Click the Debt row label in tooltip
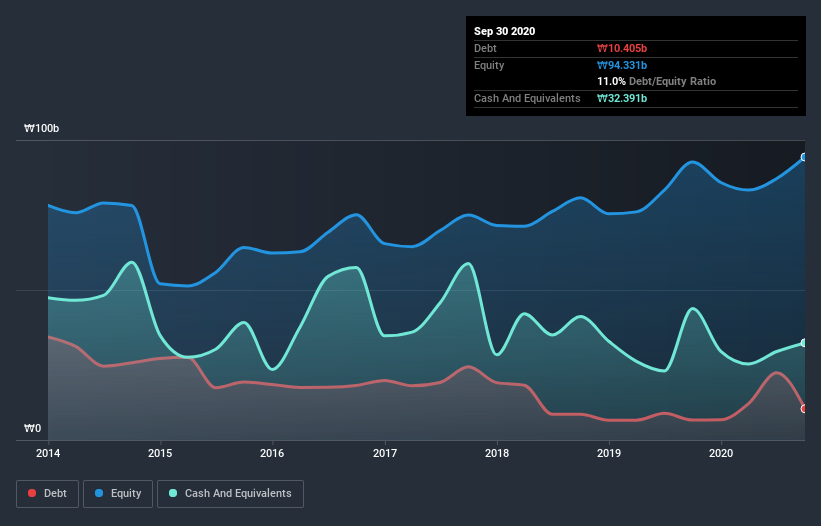The width and height of the screenshot is (821, 526). pyautogui.click(x=485, y=48)
